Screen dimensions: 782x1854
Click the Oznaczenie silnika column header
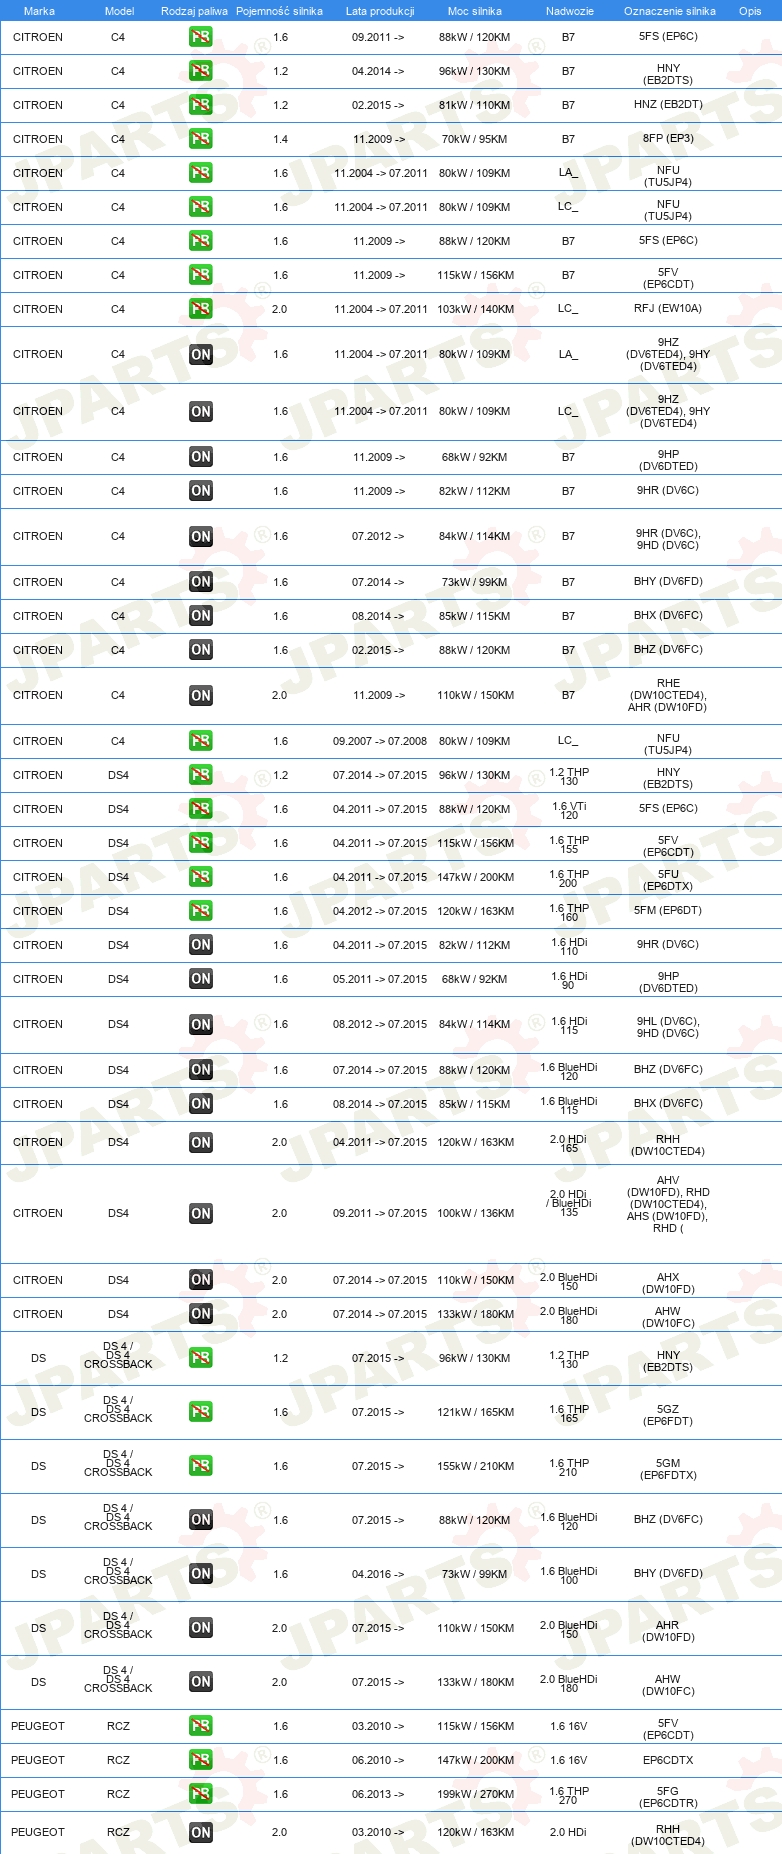[670, 11]
